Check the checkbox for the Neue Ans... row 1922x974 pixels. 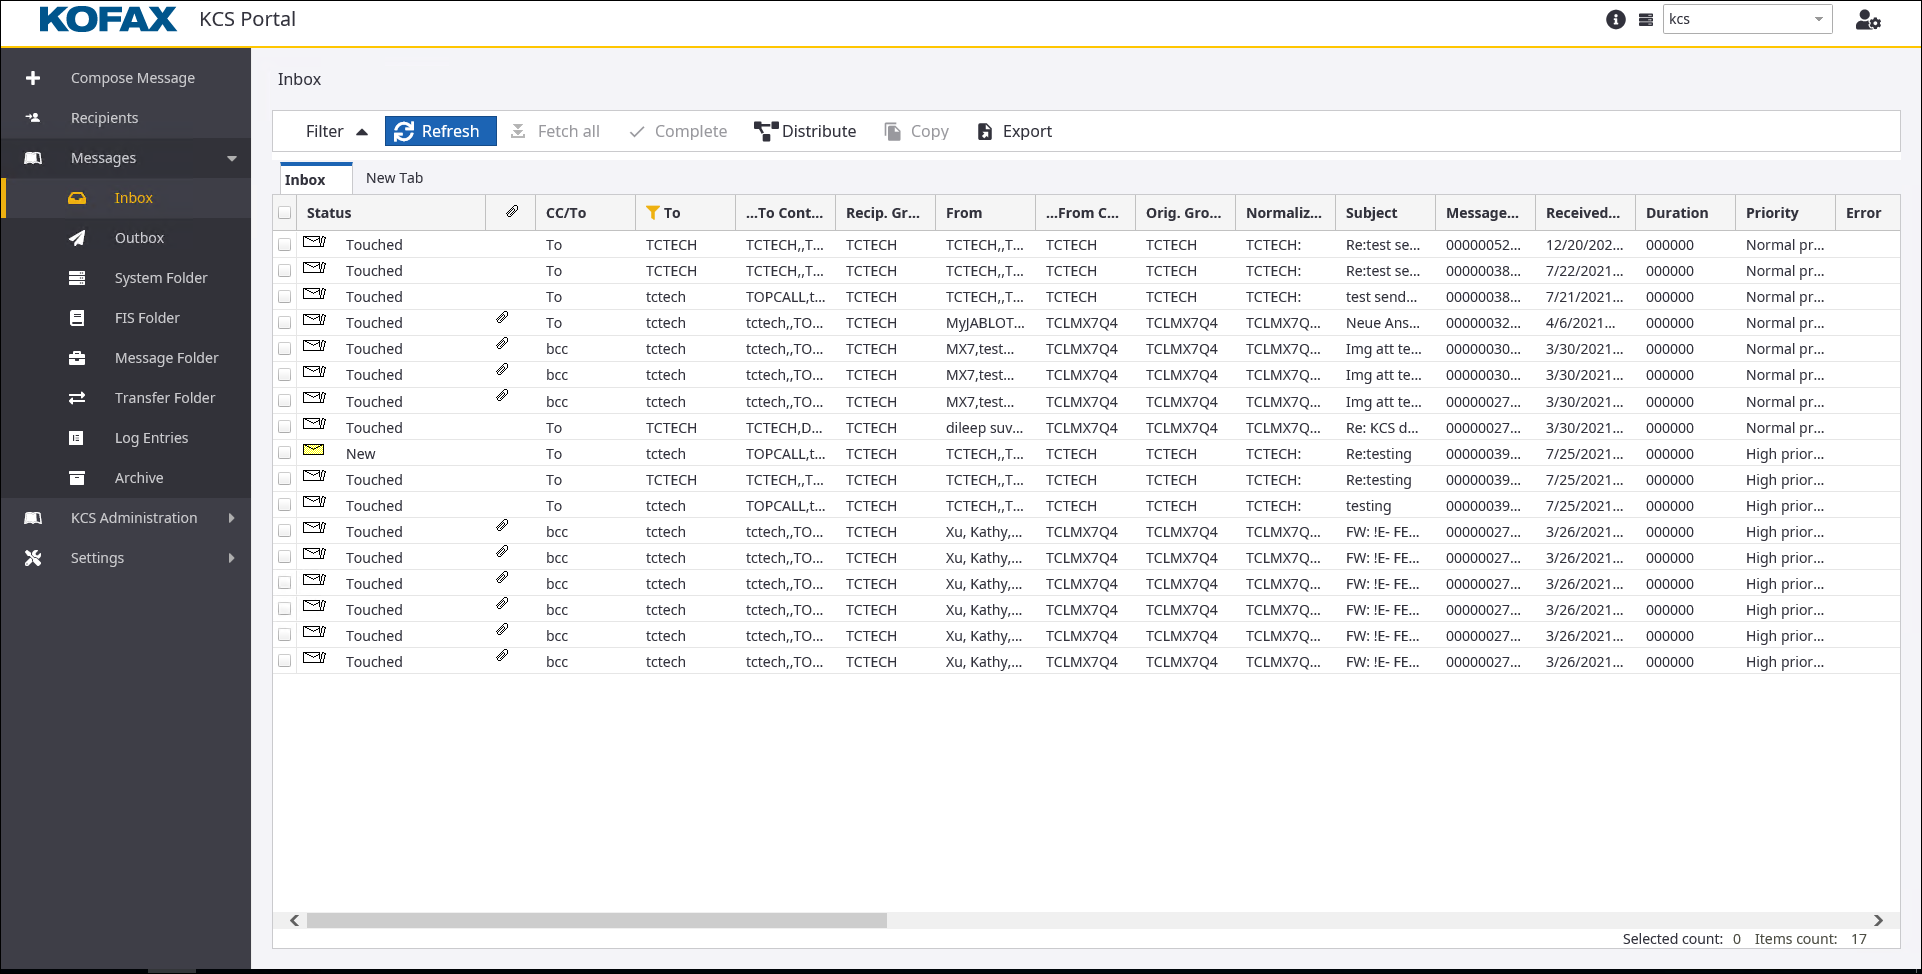(285, 323)
